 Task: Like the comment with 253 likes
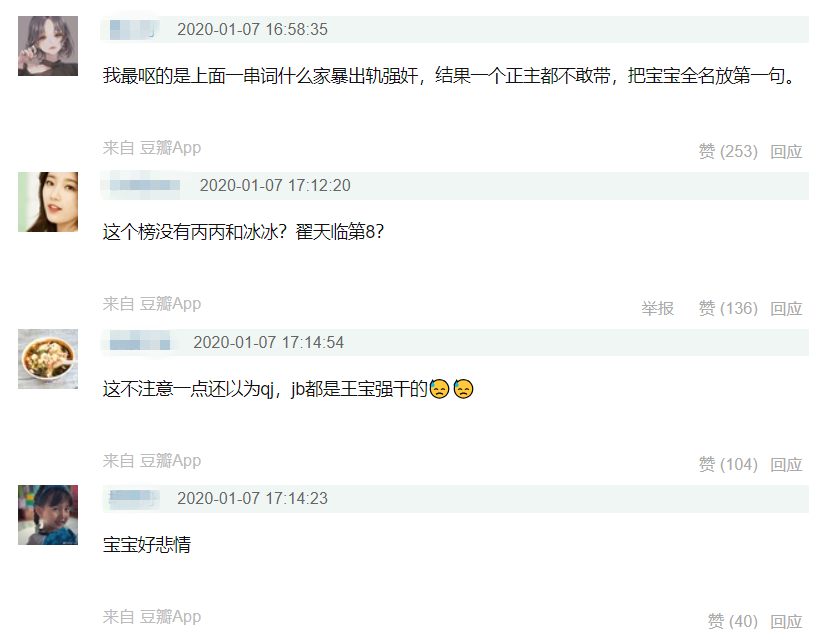728,151
